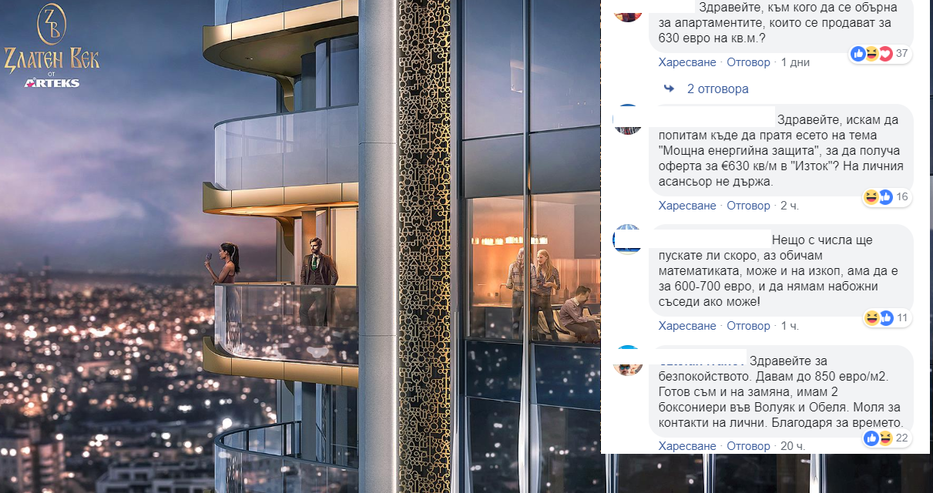Reply to the comment posted 1 ч. ago

[x=748, y=326]
